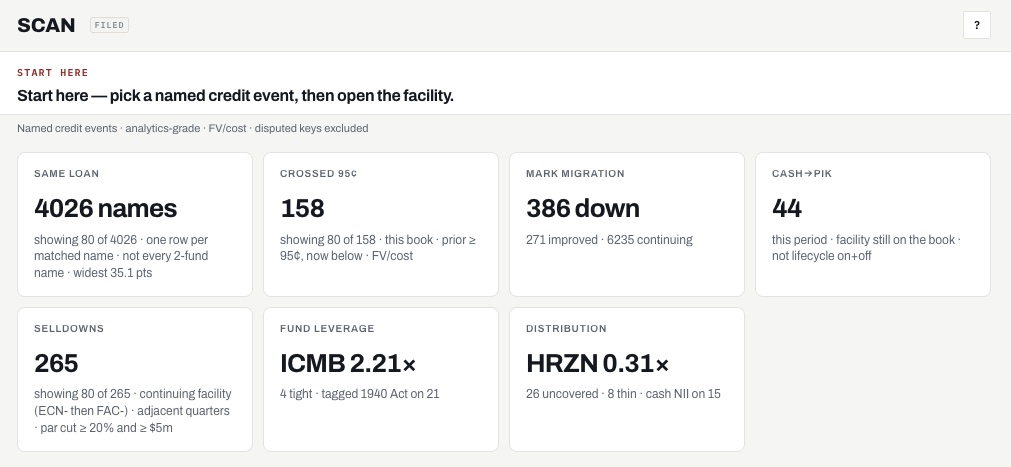Click the FILED status badge
The height and width of the screenshot is (467, 1011).
pyautogui.click(x=110, y=25)
